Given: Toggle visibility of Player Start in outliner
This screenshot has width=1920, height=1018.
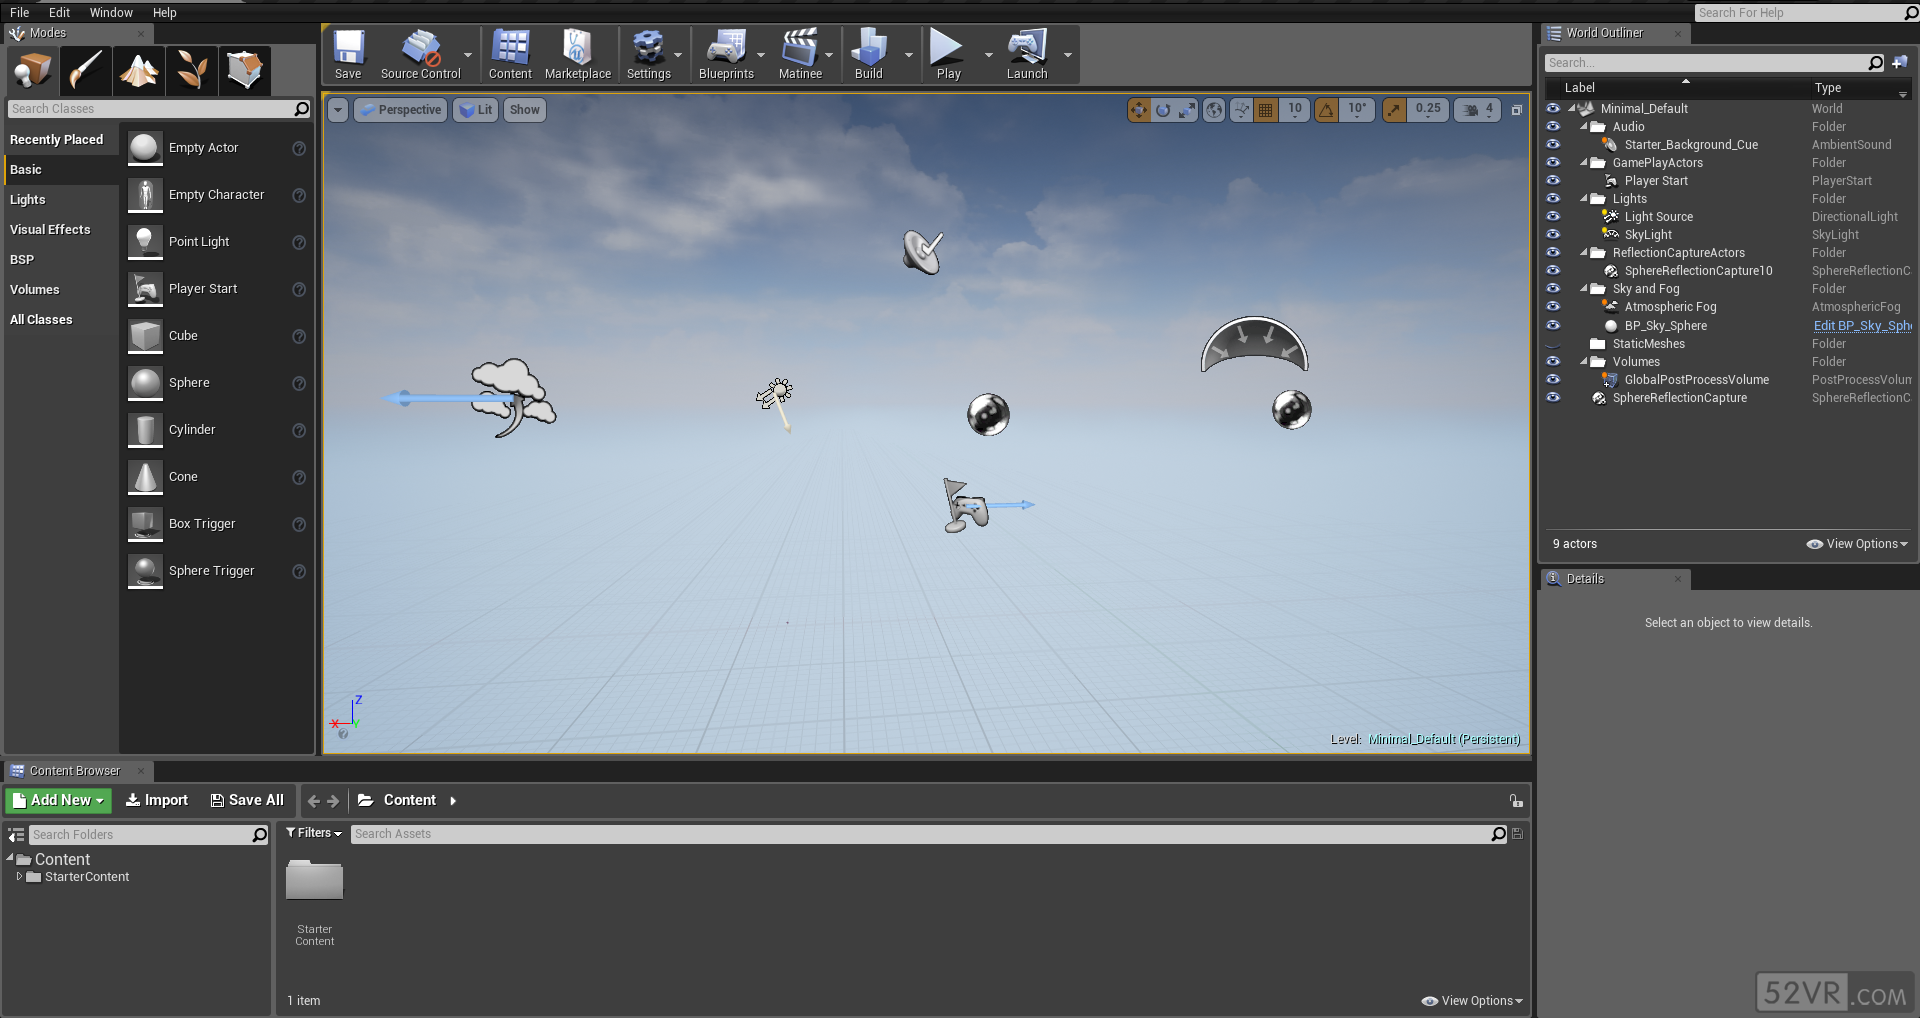Looking at the screenshot, I should pyautogui.click(x=1553, y=180).
